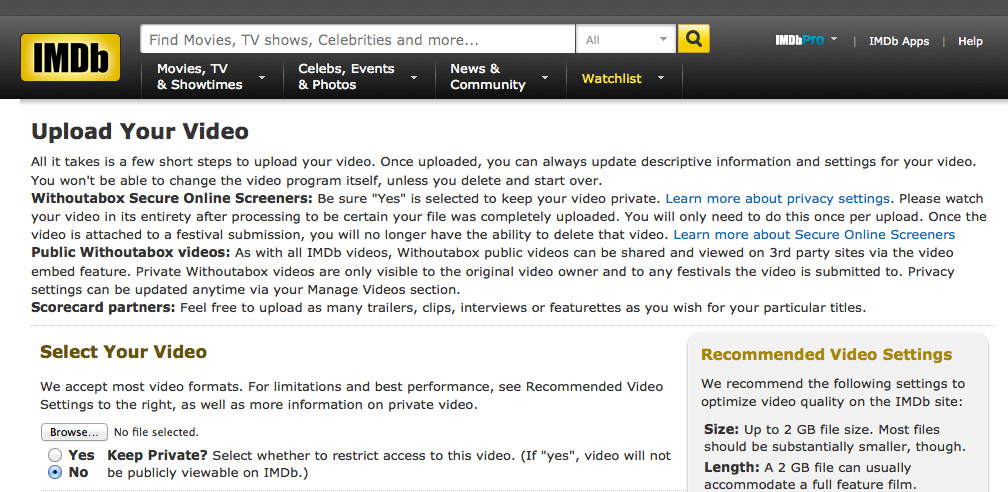
Task: Click the Size: label in settings panel
Action: click(x=723, y=429)
